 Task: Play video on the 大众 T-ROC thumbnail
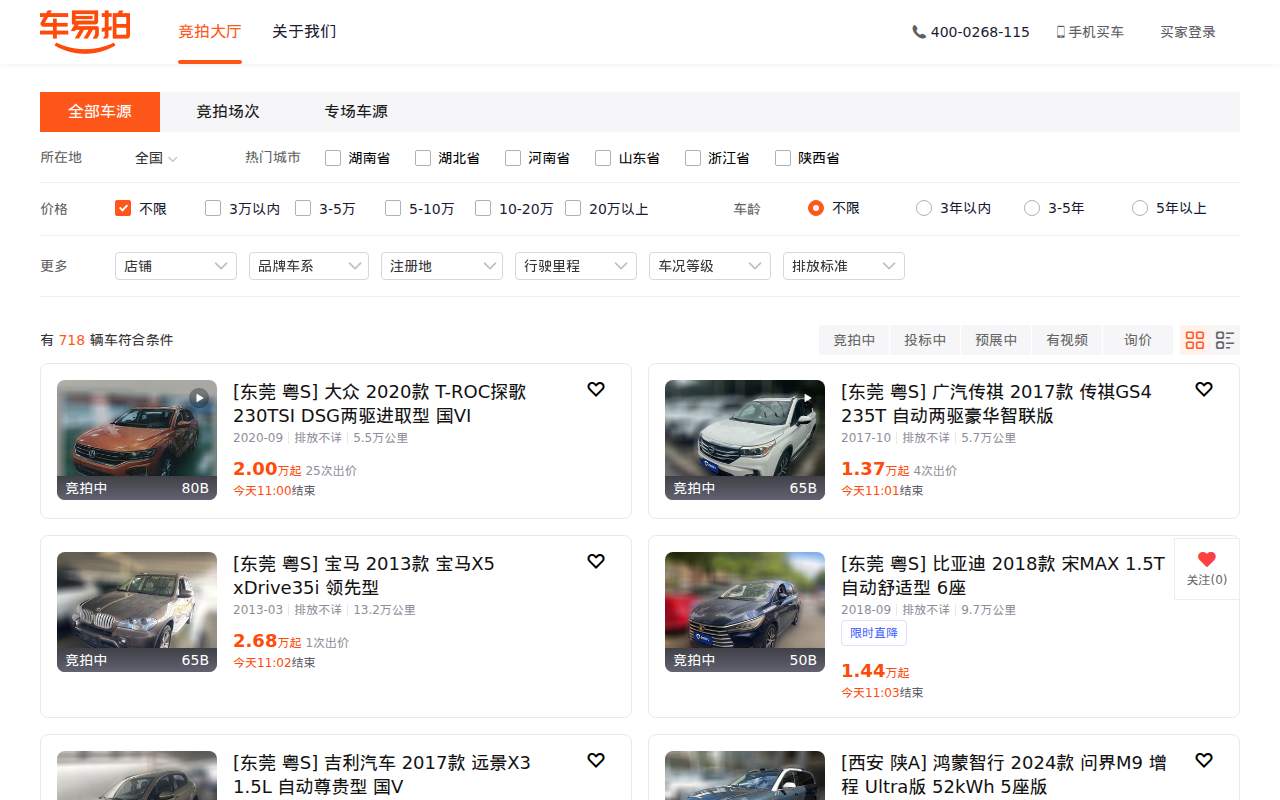click(x=200, y=397)
